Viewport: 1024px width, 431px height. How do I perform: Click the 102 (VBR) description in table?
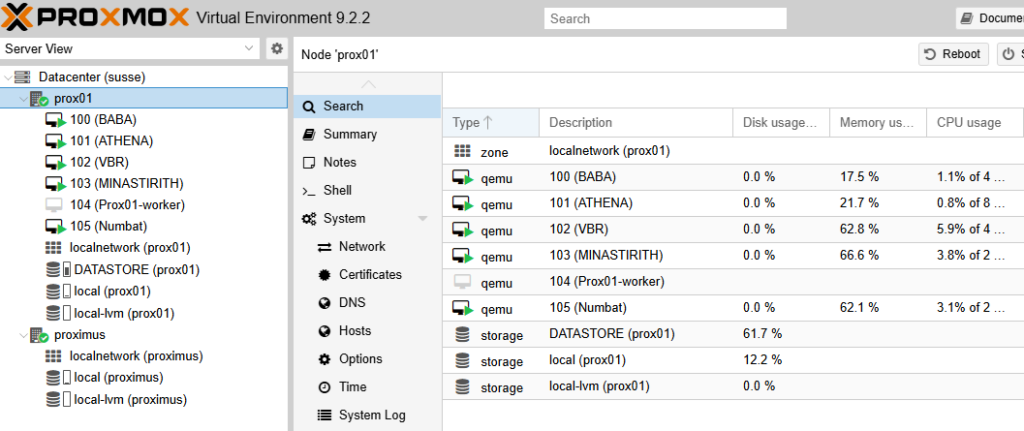[x=577, y=229]
